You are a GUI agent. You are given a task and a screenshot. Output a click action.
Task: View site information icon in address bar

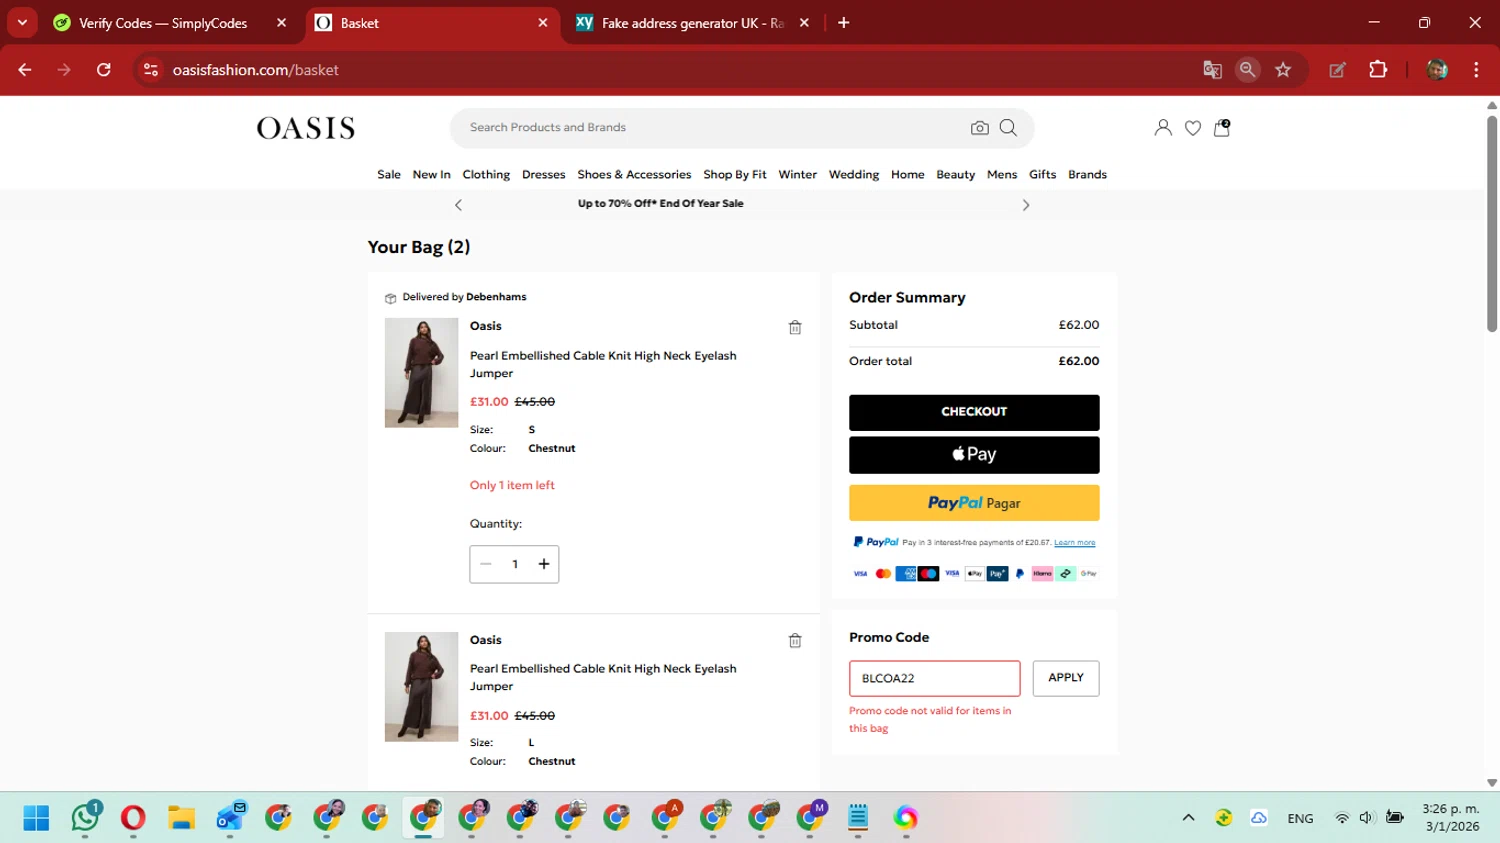click(151, 70)
